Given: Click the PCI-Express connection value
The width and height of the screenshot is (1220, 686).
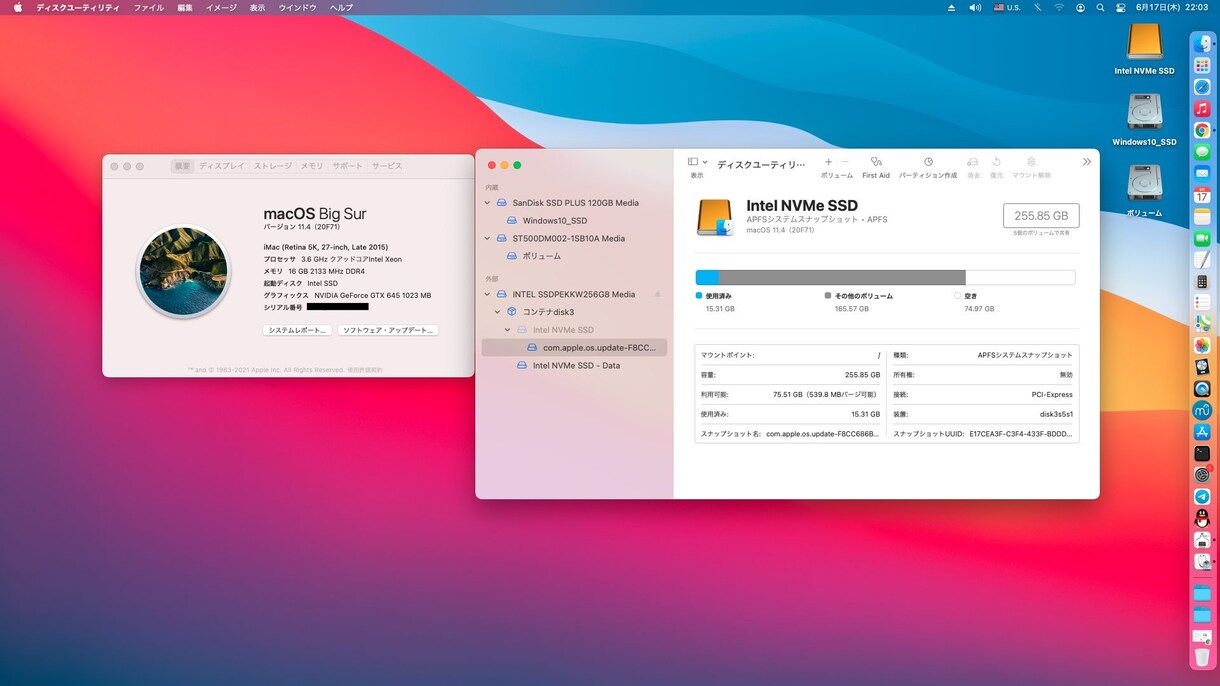Looking at the screenshot, I should pos(1052,394).
